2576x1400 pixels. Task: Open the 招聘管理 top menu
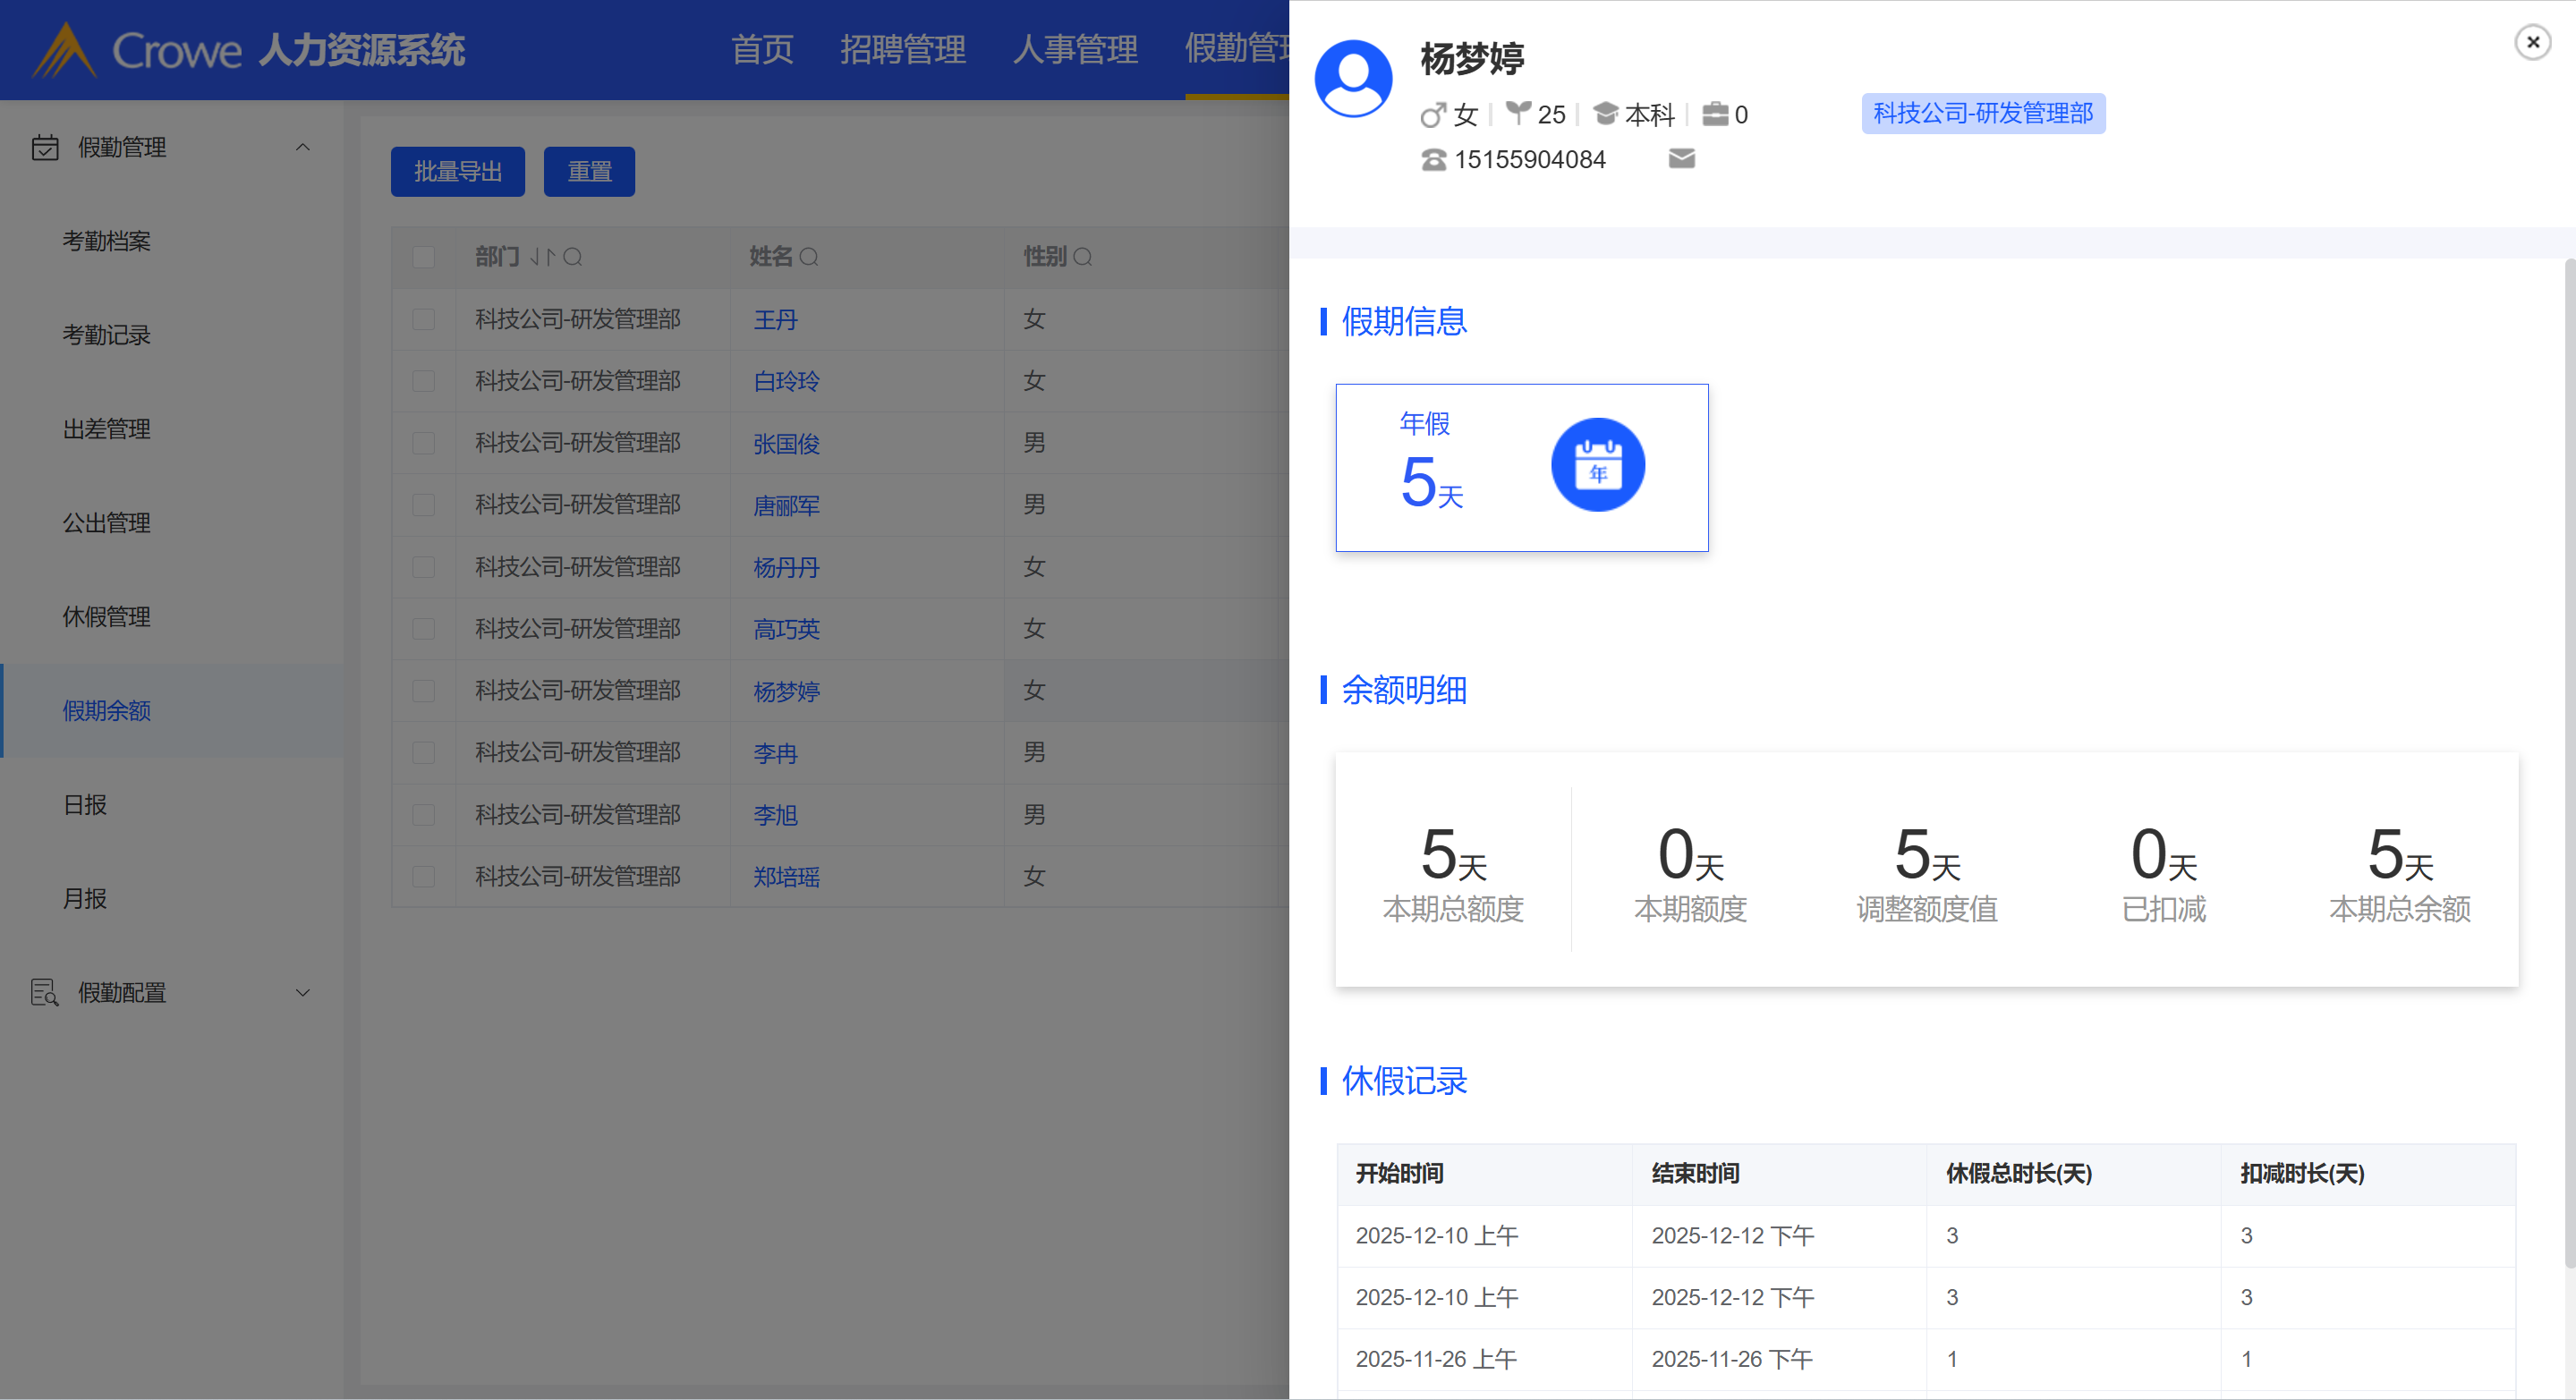click(902, 49)
